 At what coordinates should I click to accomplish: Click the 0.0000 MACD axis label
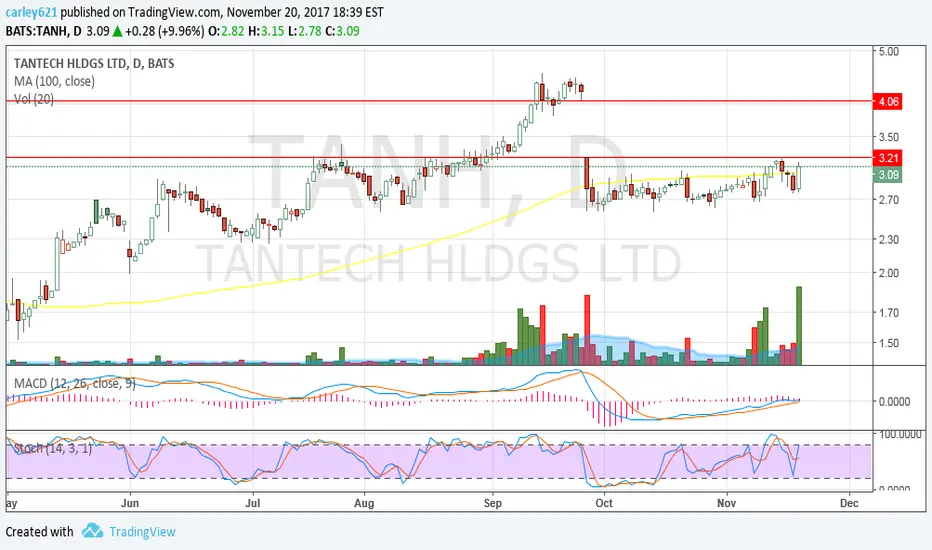pos(894,401)
